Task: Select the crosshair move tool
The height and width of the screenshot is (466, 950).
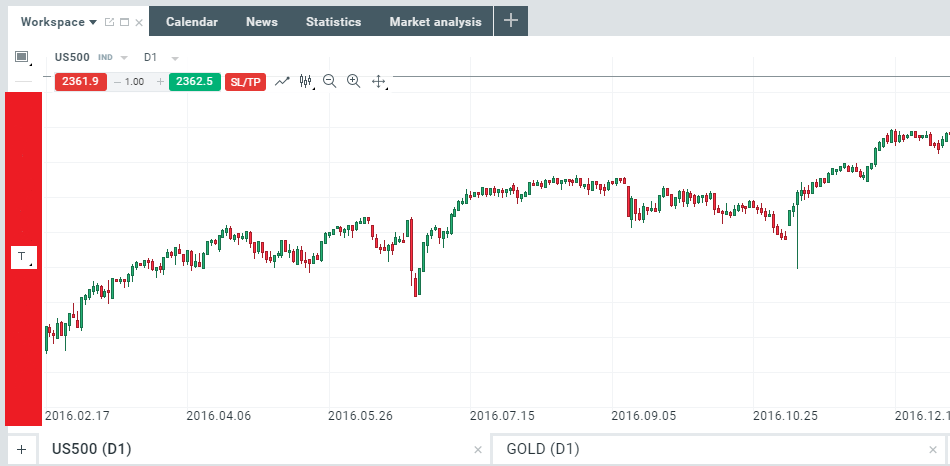Action: coord(379,81)
